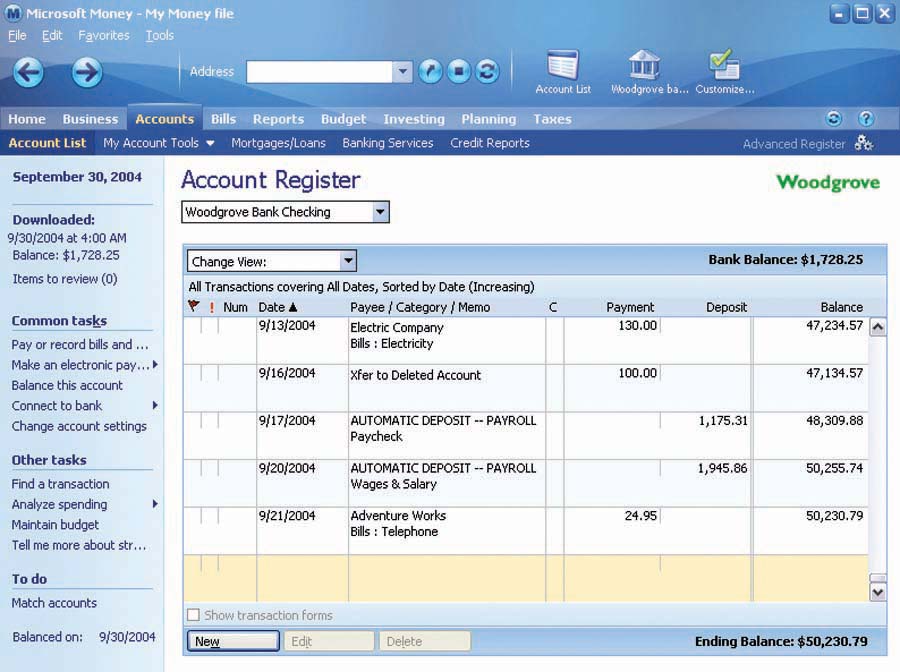900x672 pixels.
Task: Expand Make an electronic pay… submenu arrow
Action: (155, 364)
